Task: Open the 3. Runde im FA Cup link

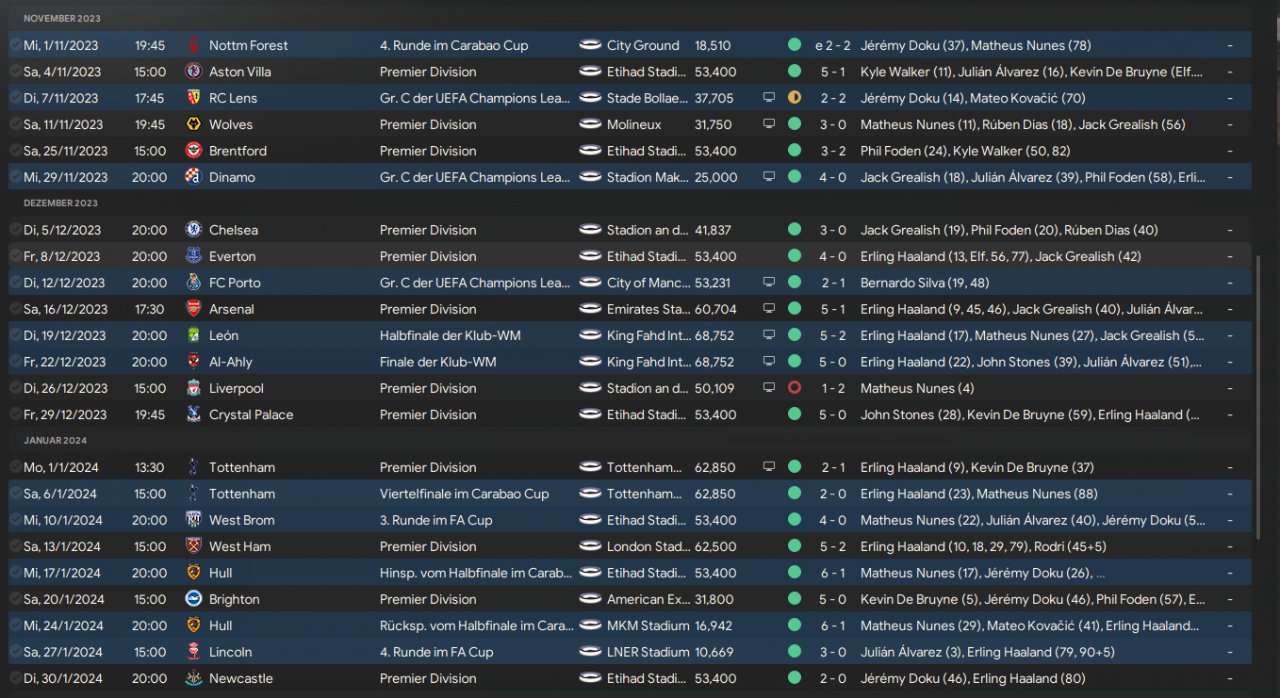Action: (x=436, y=520)
